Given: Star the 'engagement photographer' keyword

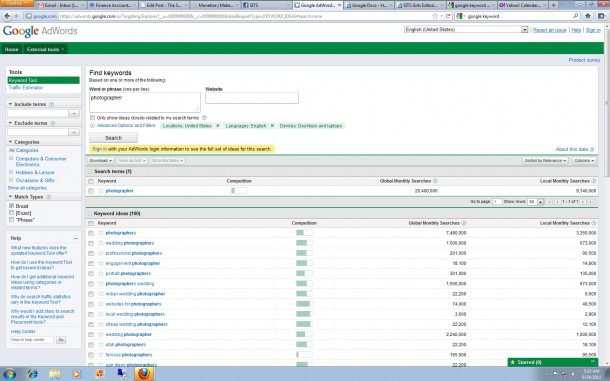Looking at the screenshot, I should point(101,263).
